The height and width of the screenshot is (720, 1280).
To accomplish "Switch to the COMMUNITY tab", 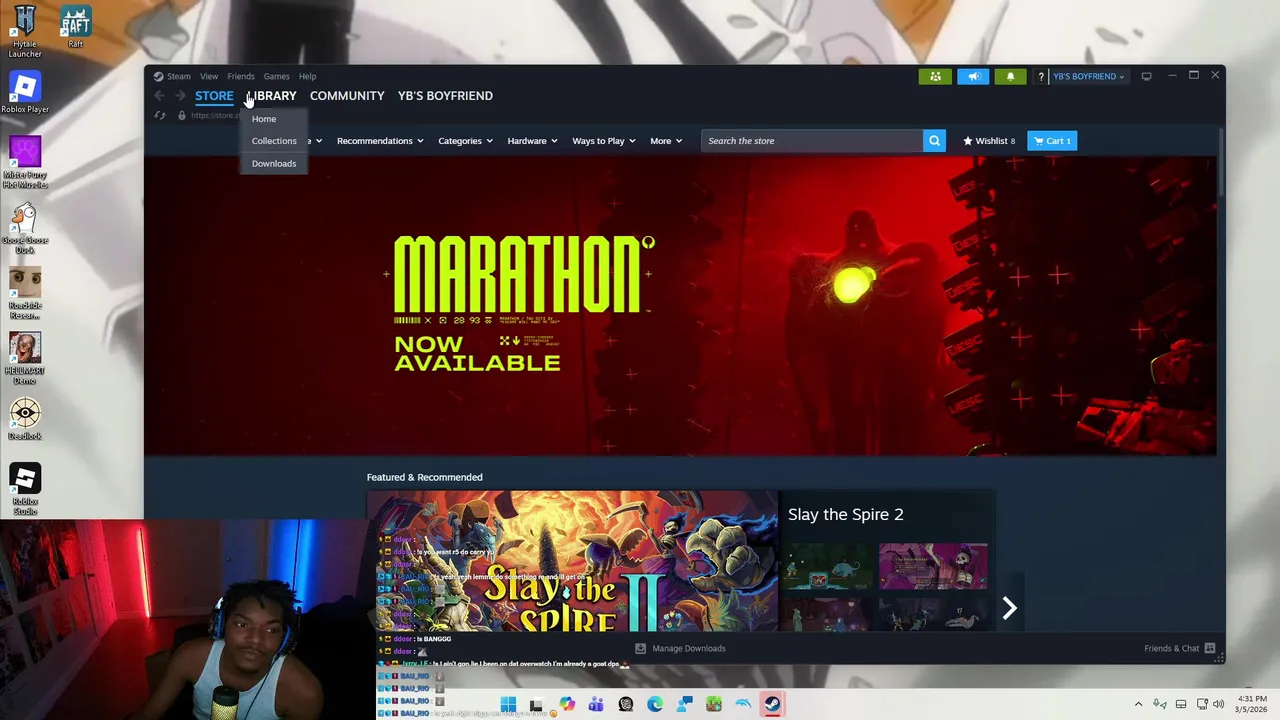I will click(x=347, y=96).
